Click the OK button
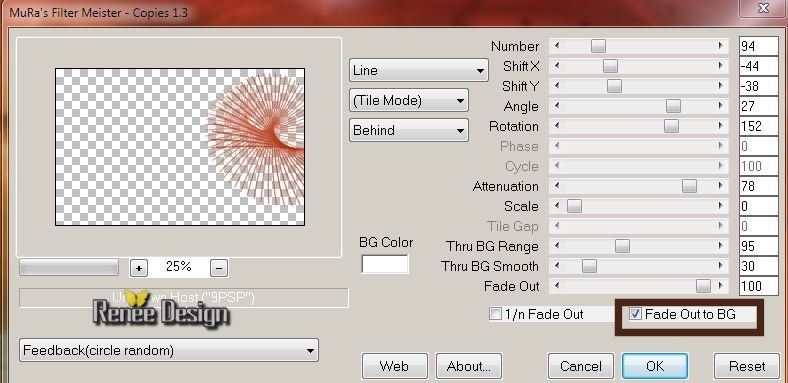Image resolution: width=788 pixels, height=383 pixels. click(655, 366)
